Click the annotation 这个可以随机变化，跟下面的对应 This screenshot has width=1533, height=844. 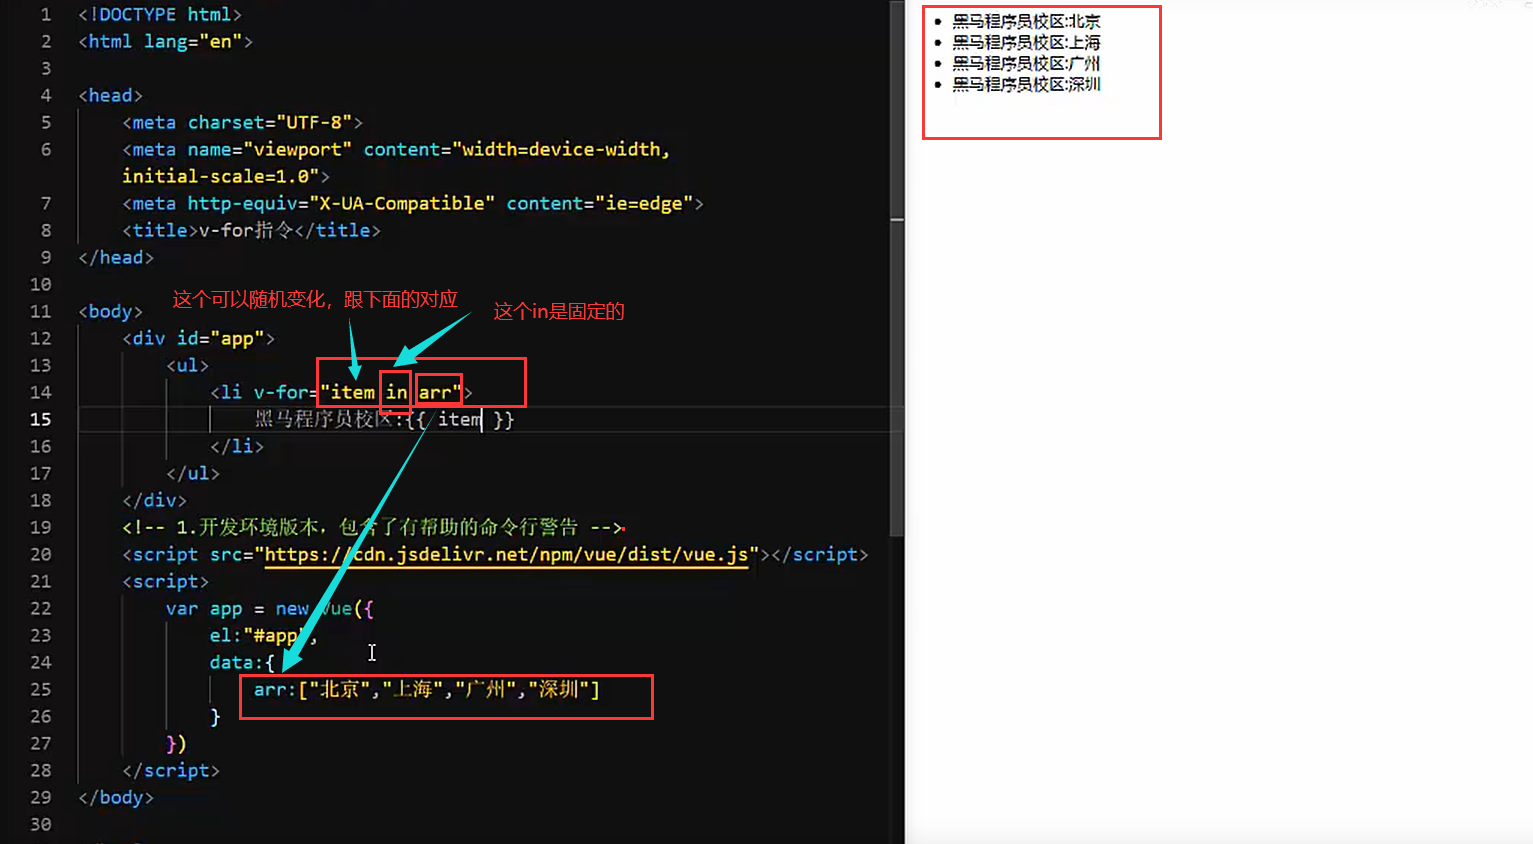tap(315, 299)
